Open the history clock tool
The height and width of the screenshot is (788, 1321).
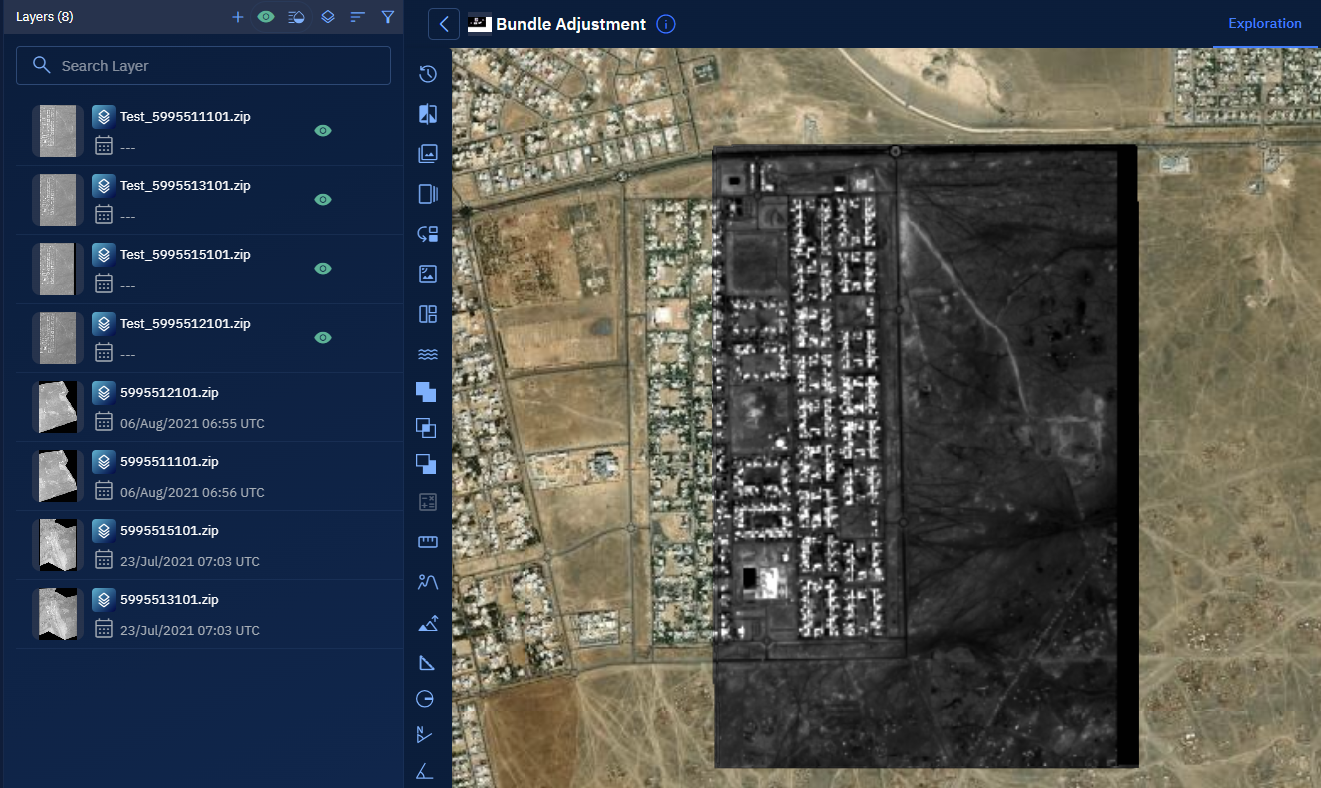427,74
